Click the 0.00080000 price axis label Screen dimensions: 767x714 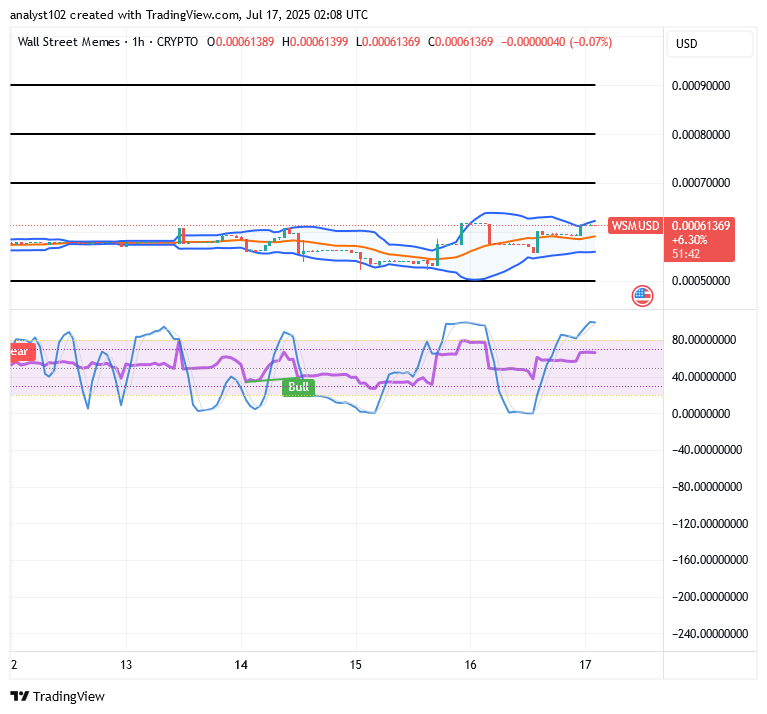coord(701,134)
